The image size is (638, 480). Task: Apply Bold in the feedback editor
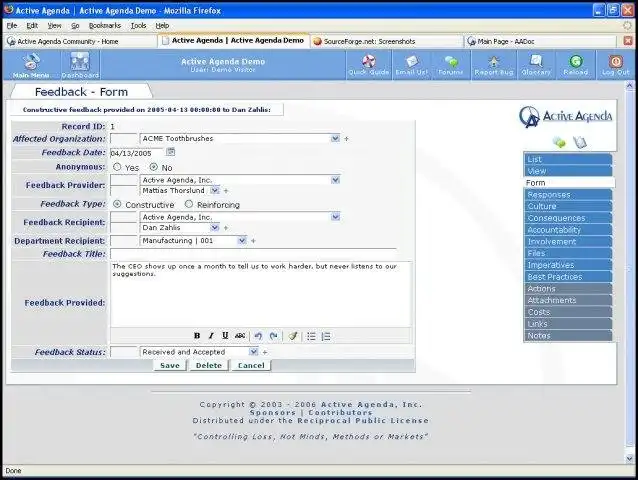tap(197, 336)
